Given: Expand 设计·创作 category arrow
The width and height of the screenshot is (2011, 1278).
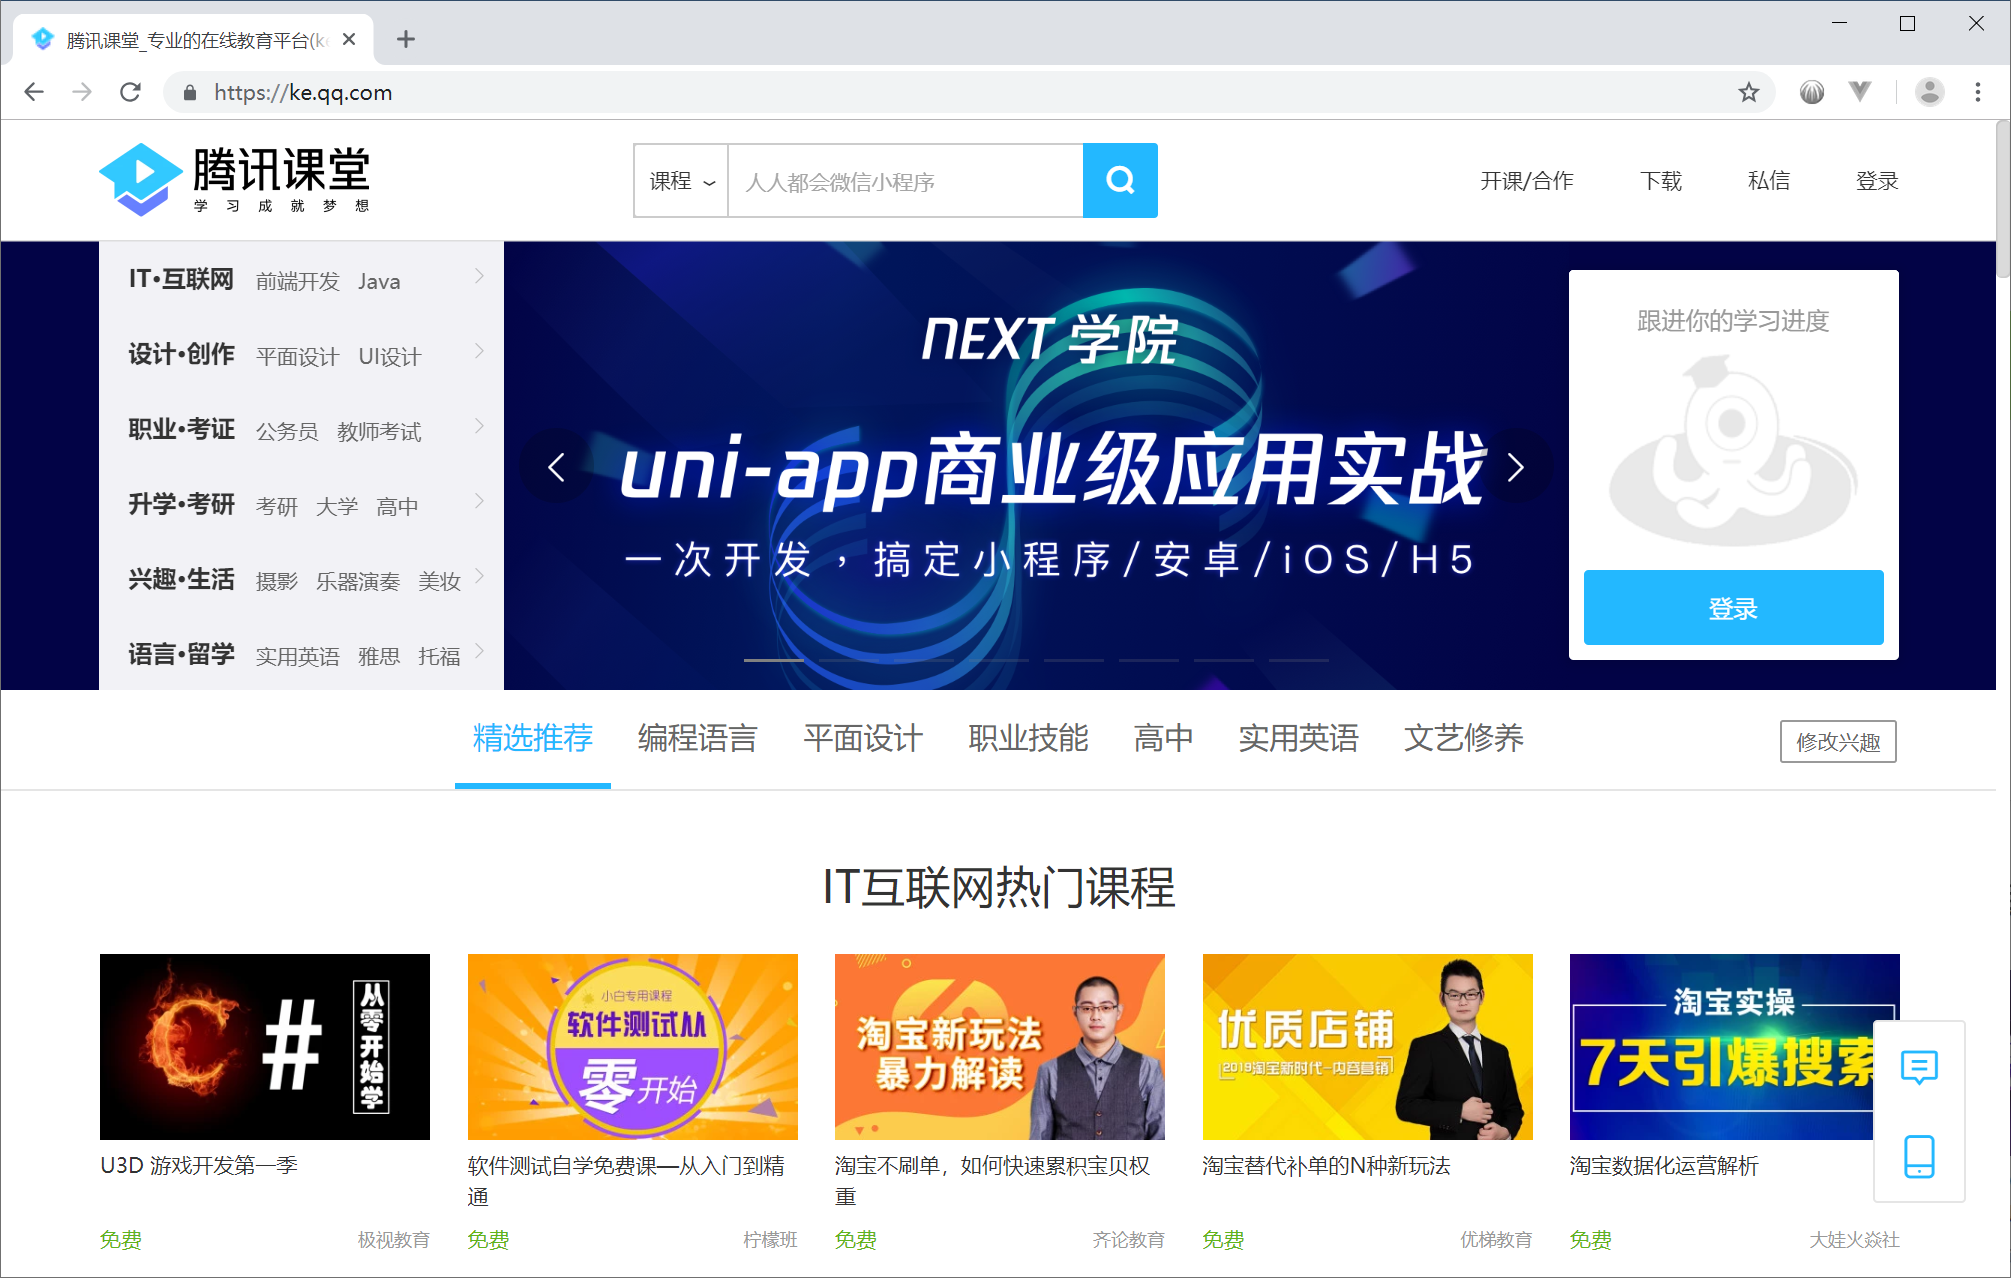Looking at the screenshot, I should (x=479, y=350).
